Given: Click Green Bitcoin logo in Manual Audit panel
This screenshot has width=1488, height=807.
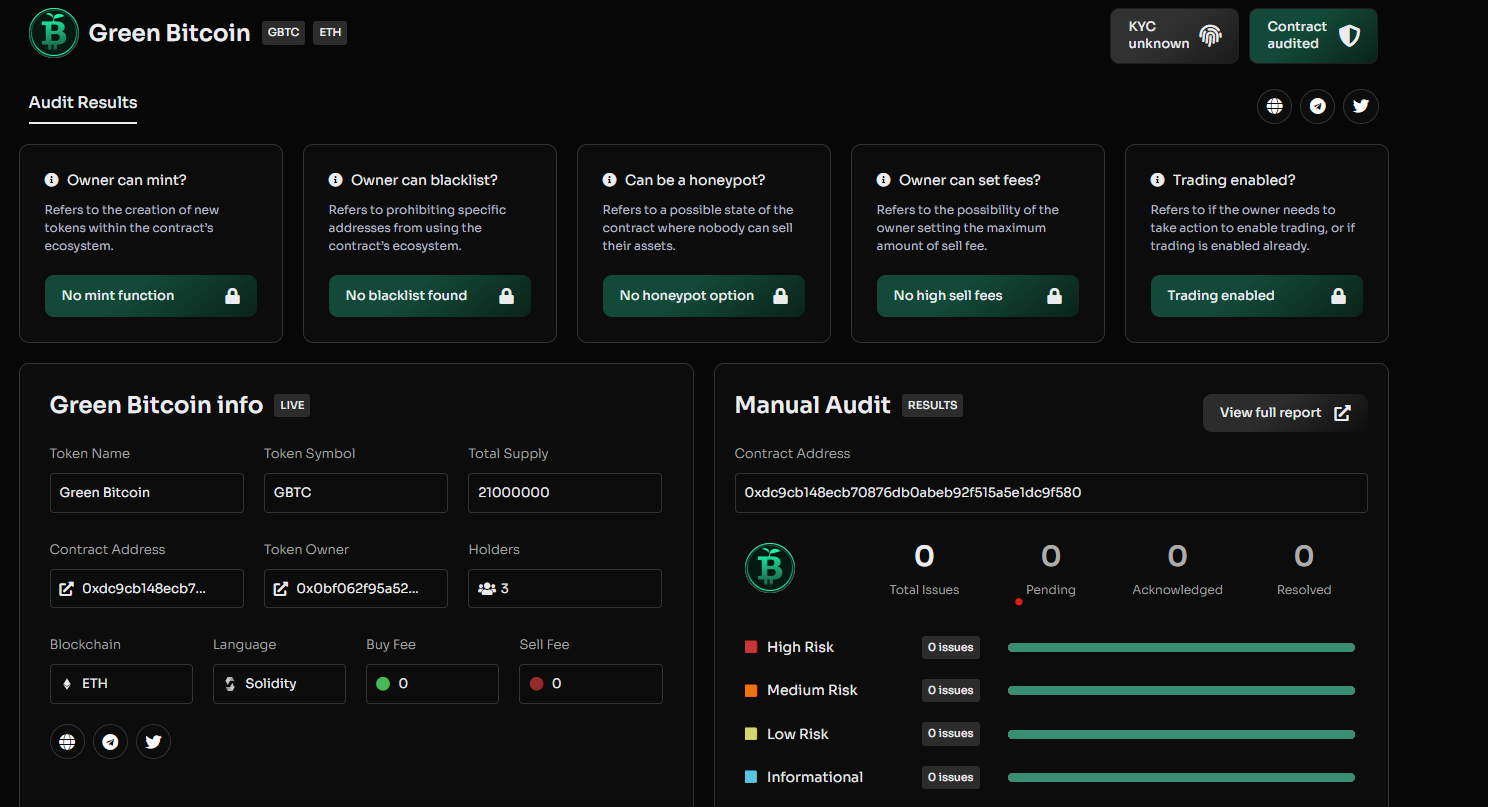Looking at the screenshot, I should (770, 569).
